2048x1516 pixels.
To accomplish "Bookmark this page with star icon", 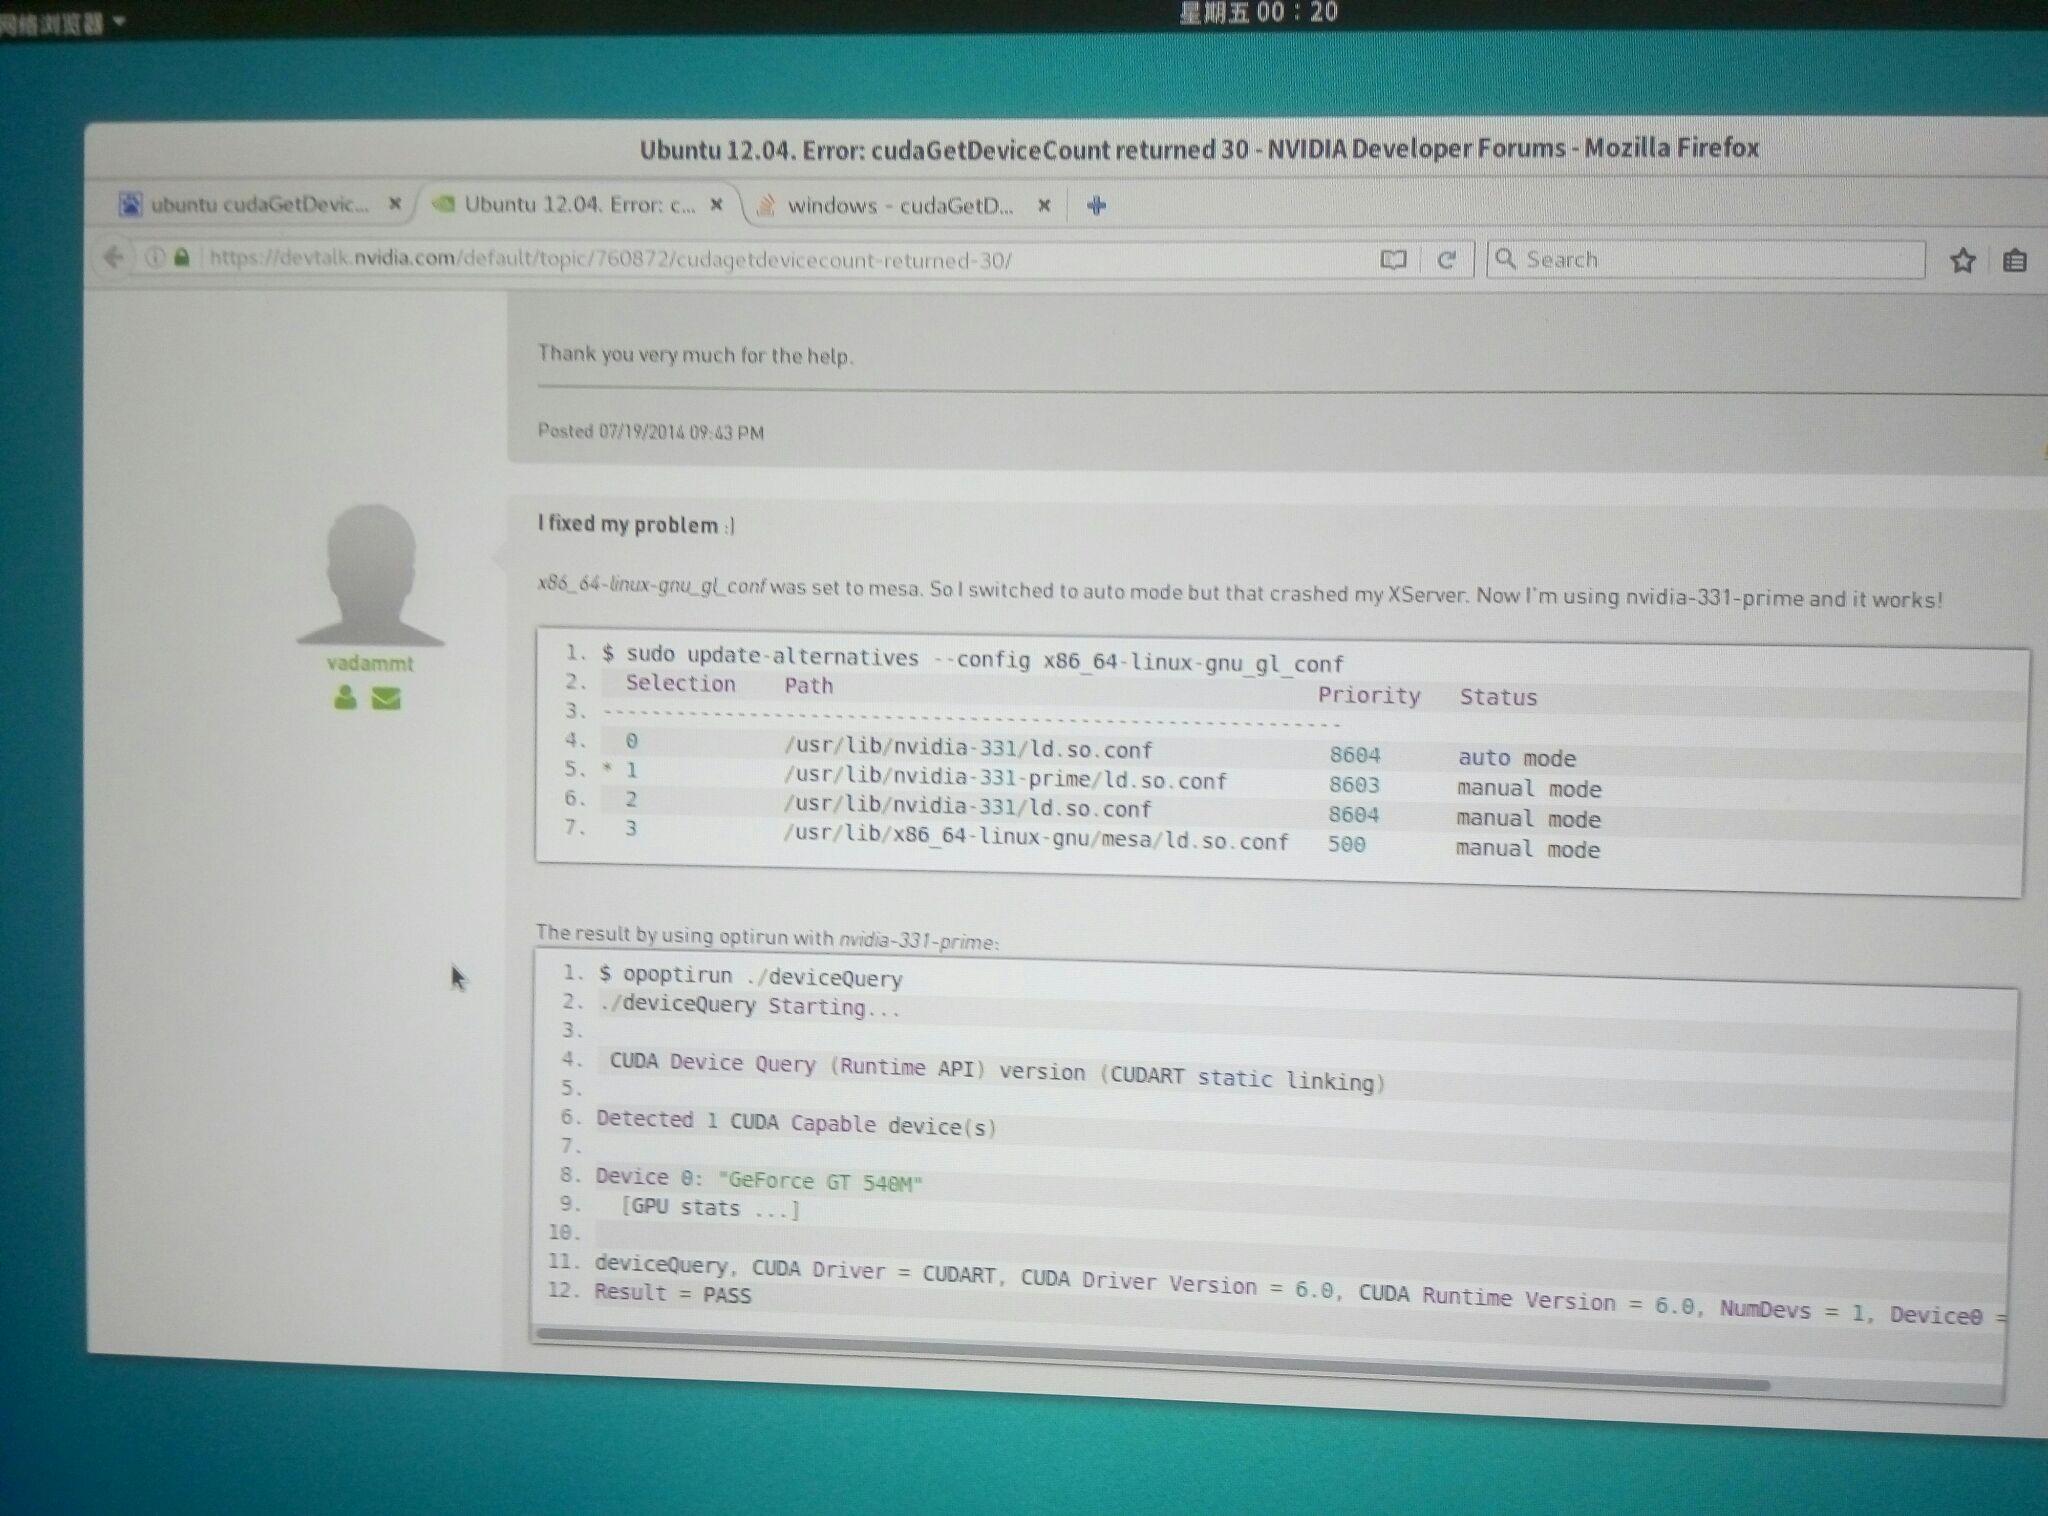I will pos(1962,261).
